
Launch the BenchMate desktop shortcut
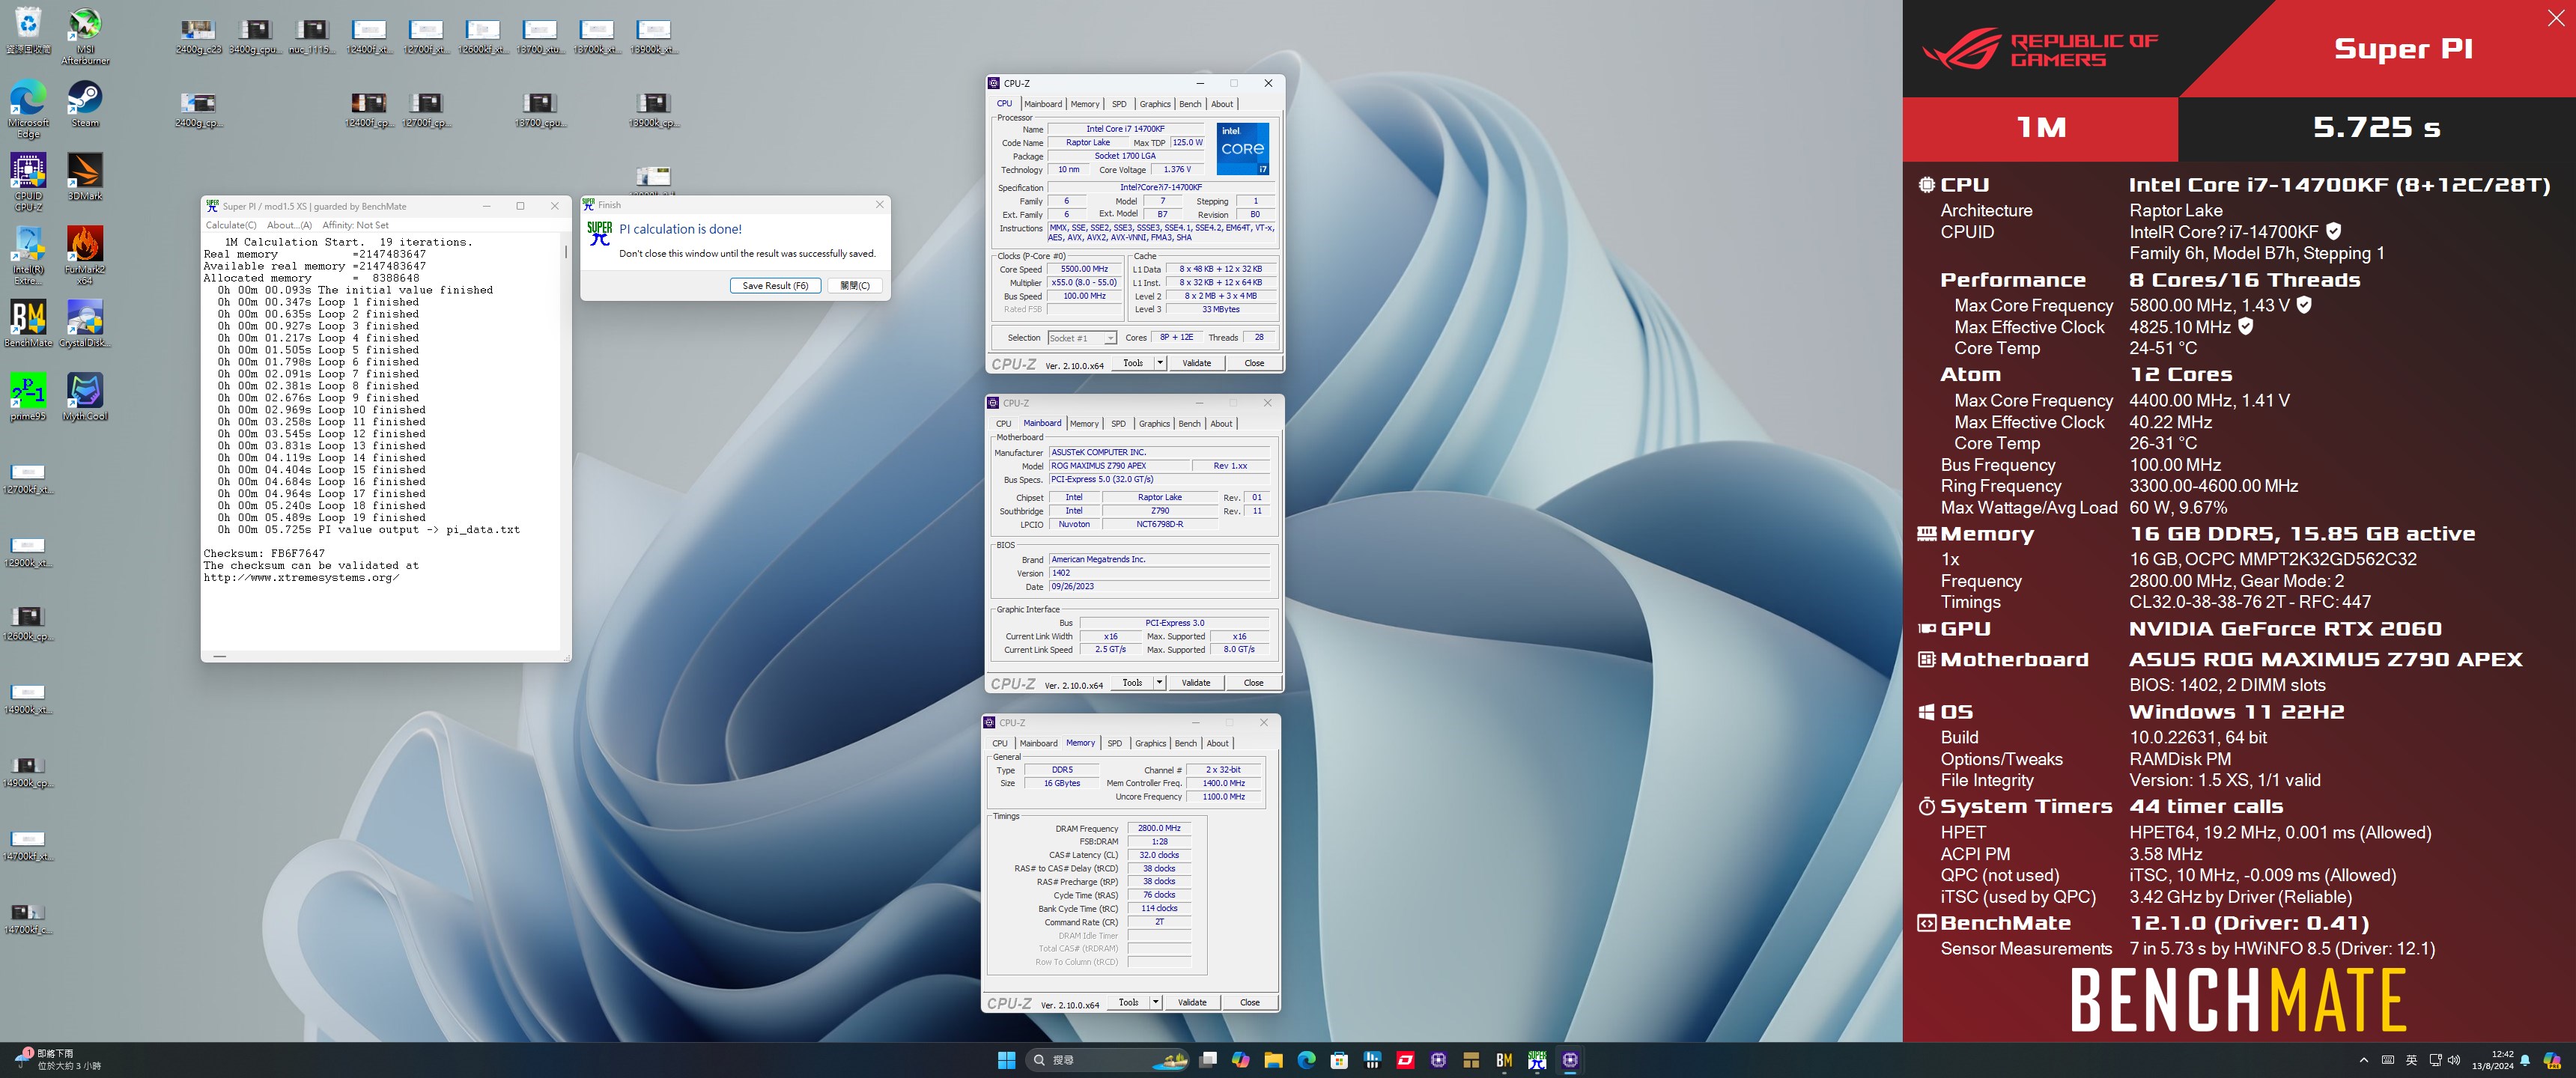28,324
